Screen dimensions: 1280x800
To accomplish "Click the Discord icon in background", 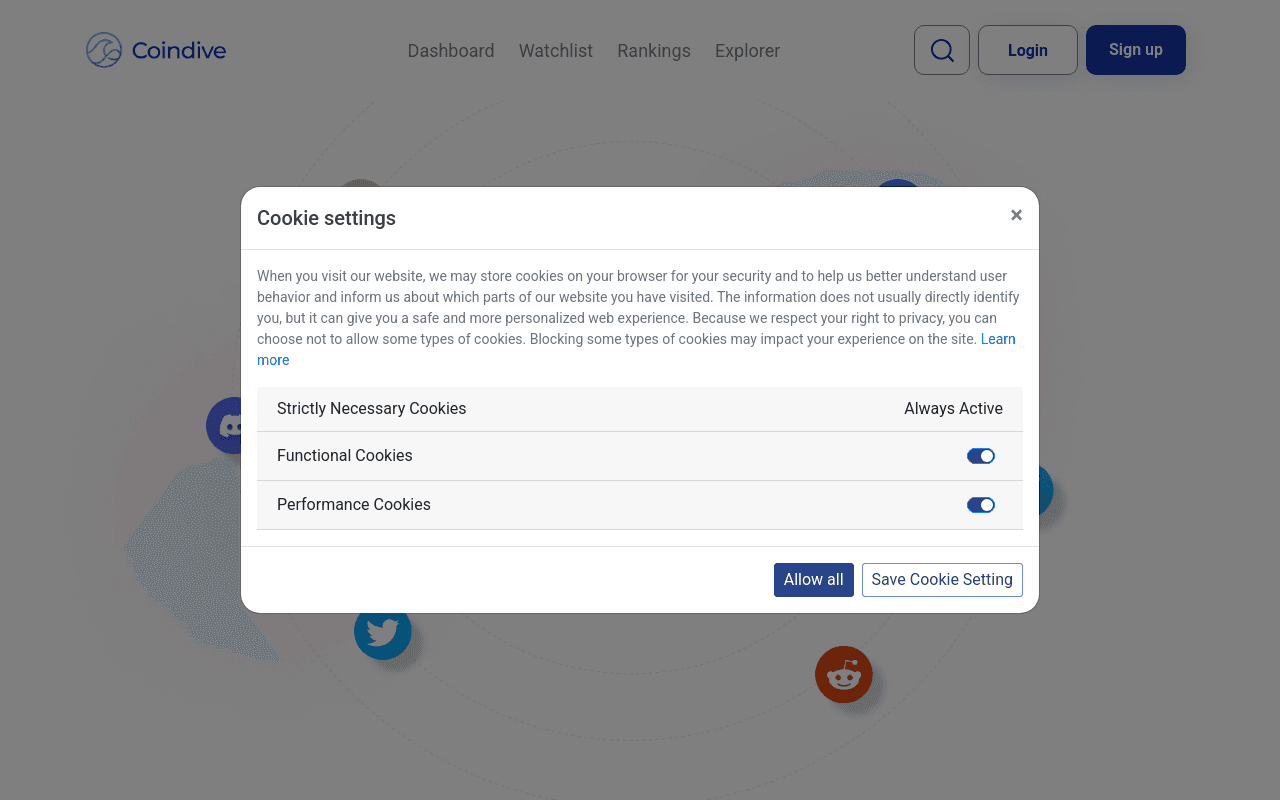I will tap(224, 426).
